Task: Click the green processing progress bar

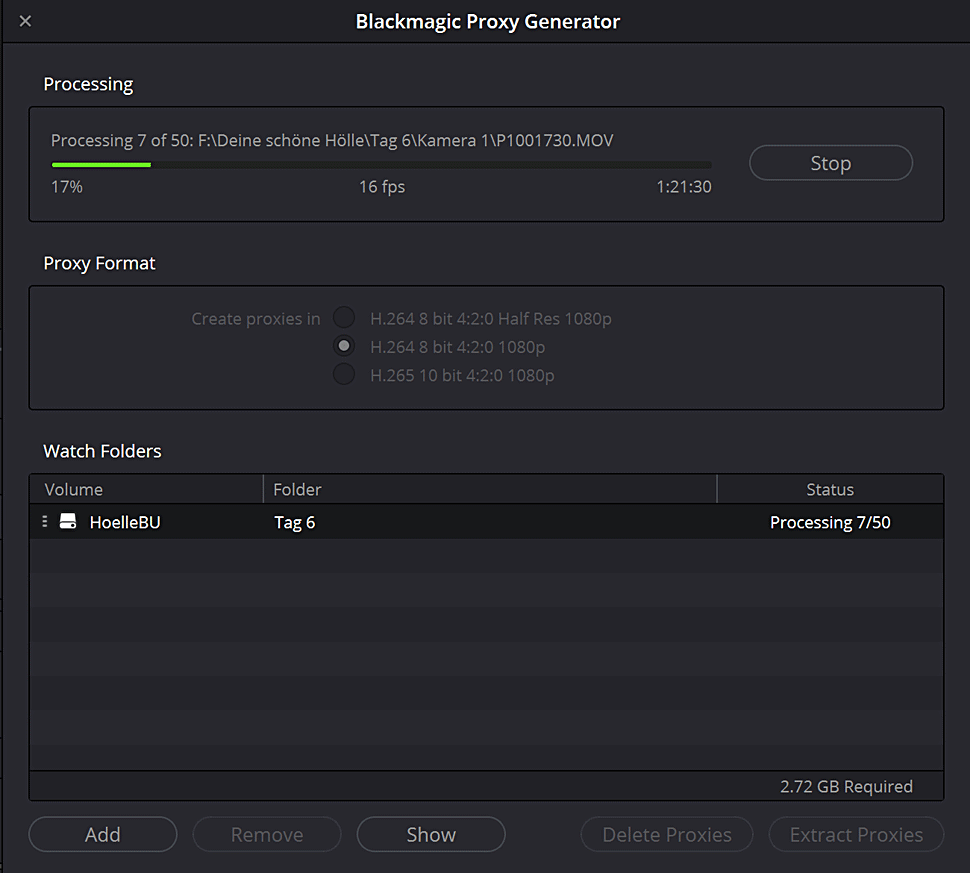Action: coord(381,165)
